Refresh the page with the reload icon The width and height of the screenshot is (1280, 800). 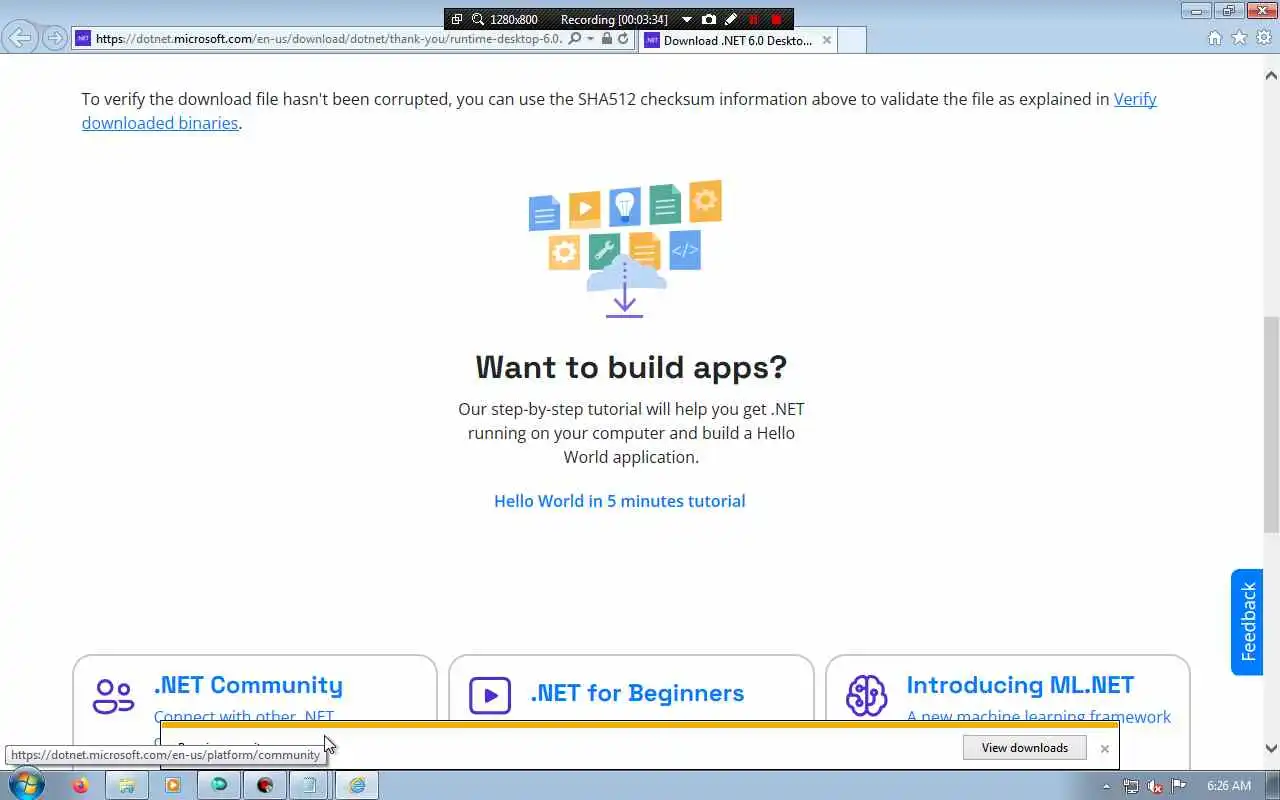(623, 39)
